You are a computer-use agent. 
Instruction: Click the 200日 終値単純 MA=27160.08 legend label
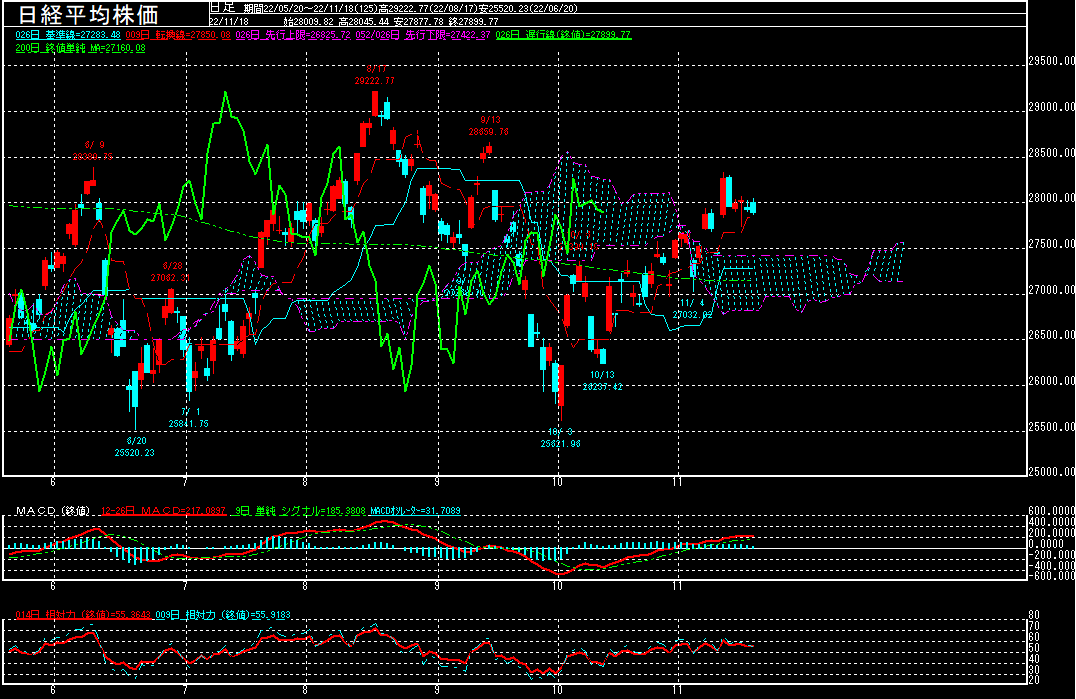(80, 48)
